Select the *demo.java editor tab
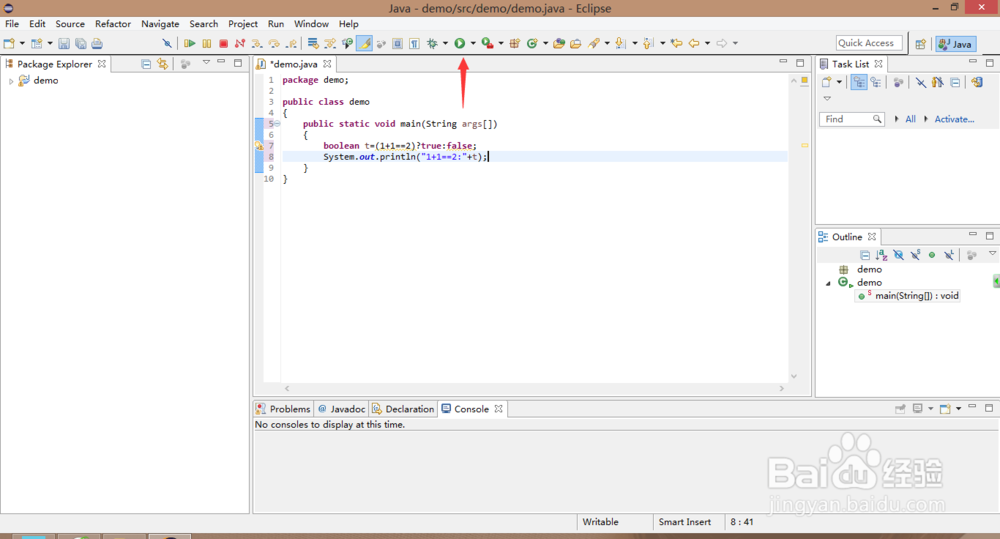 pos(293,64)
